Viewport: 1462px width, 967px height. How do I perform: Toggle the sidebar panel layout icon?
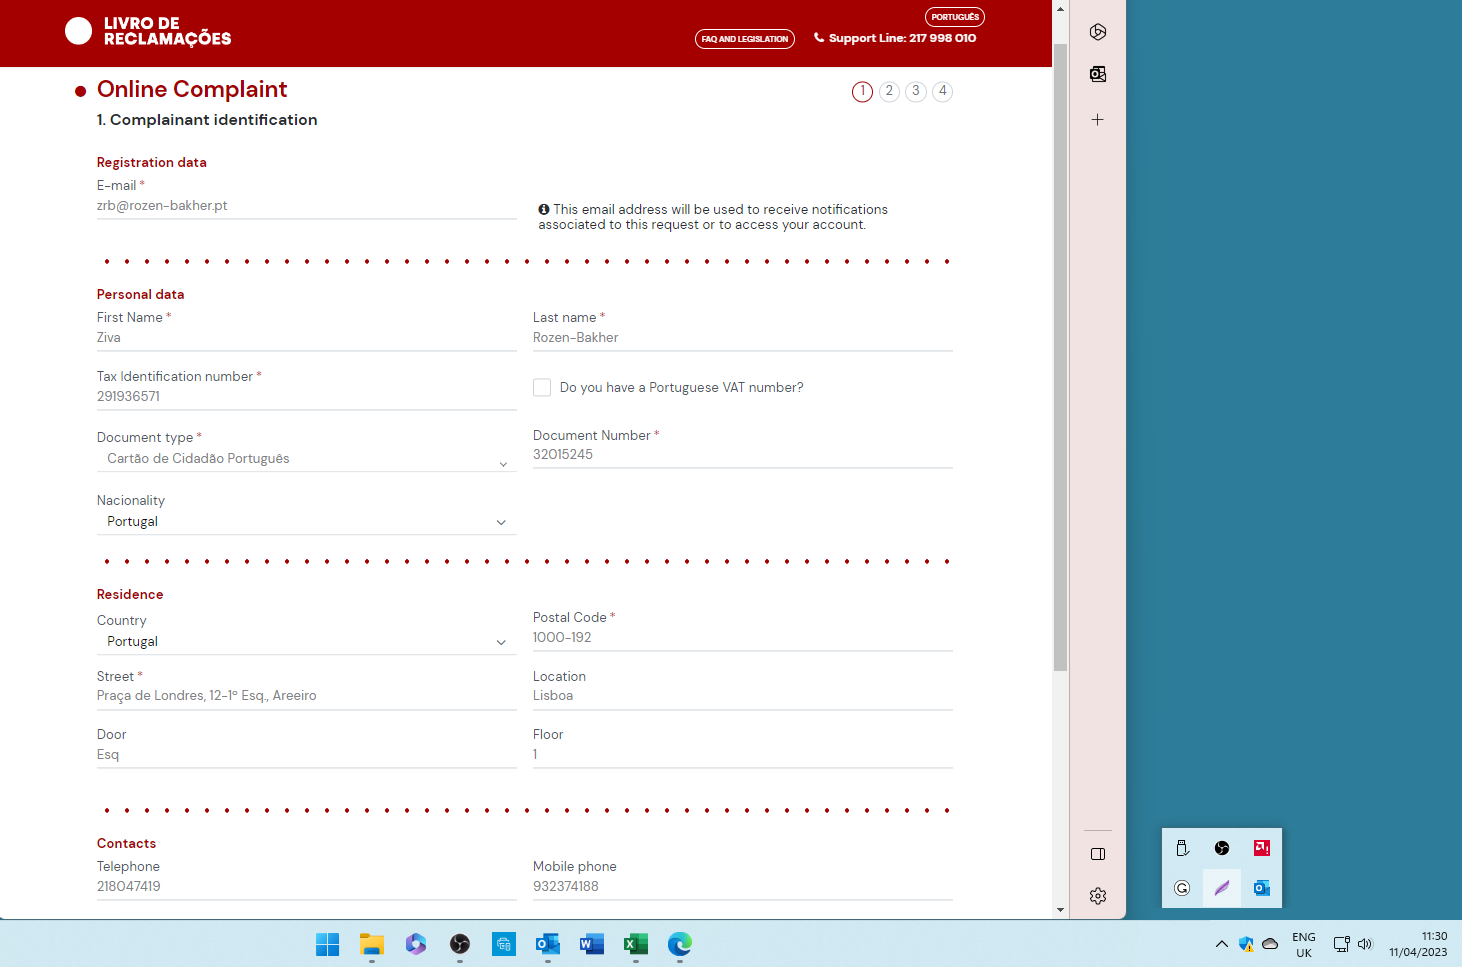pos(1098,854)
